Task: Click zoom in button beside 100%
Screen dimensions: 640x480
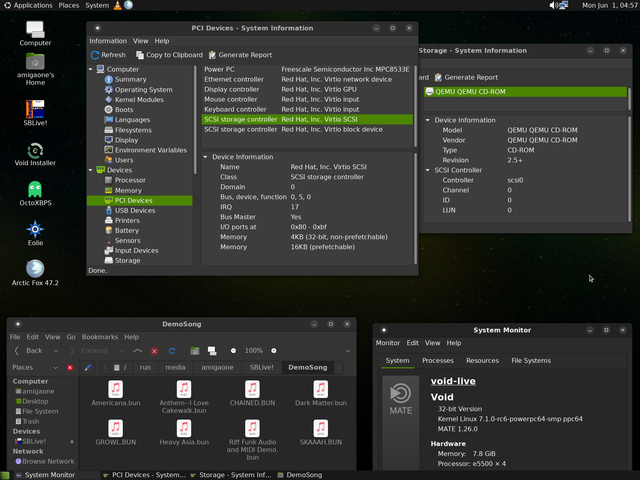Action: pyautogui.click(x=273, y=351)
